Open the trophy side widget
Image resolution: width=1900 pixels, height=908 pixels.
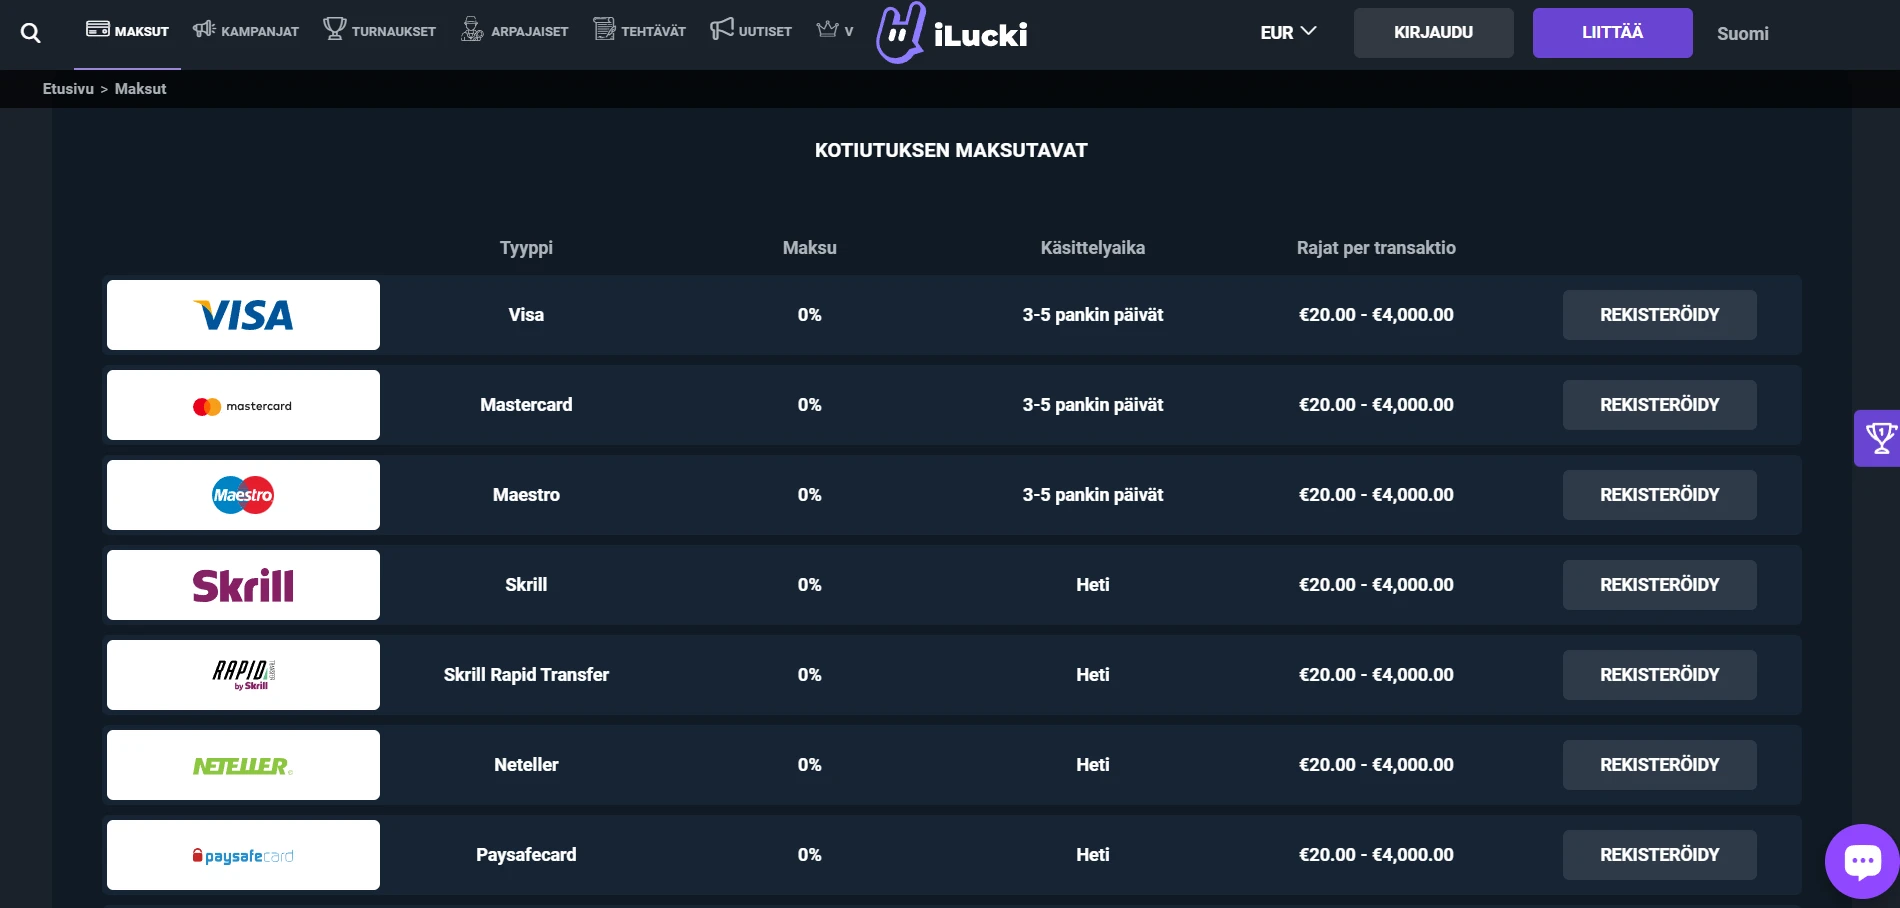click(x=1878, y=438)
